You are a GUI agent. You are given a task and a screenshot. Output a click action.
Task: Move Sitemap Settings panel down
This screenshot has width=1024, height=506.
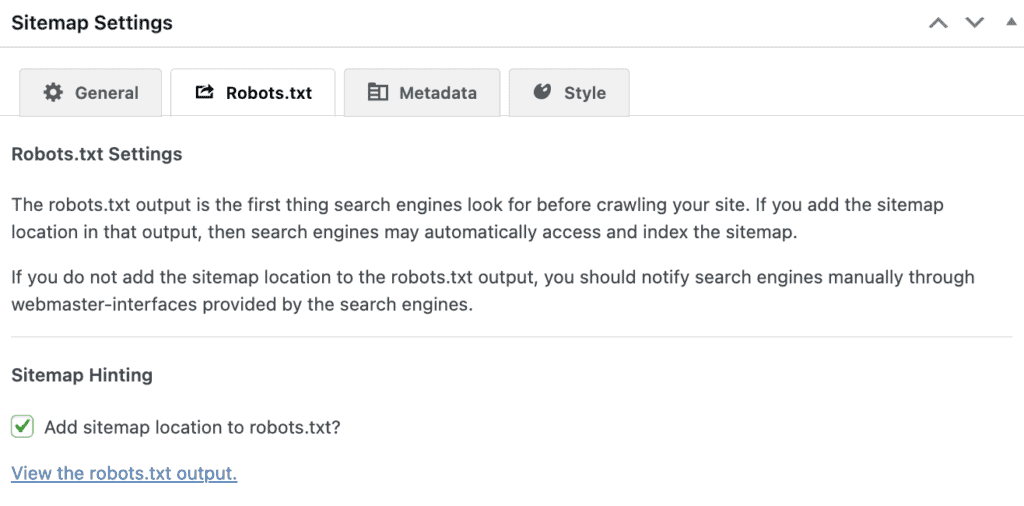(975, 23)
